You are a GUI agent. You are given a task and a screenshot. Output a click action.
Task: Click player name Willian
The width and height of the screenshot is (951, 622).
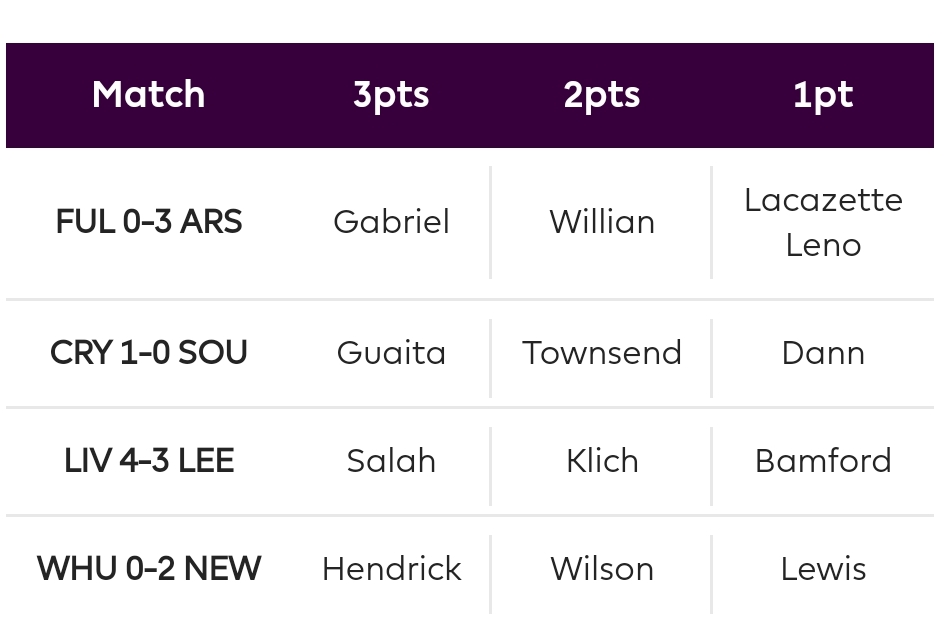[602, 222]
